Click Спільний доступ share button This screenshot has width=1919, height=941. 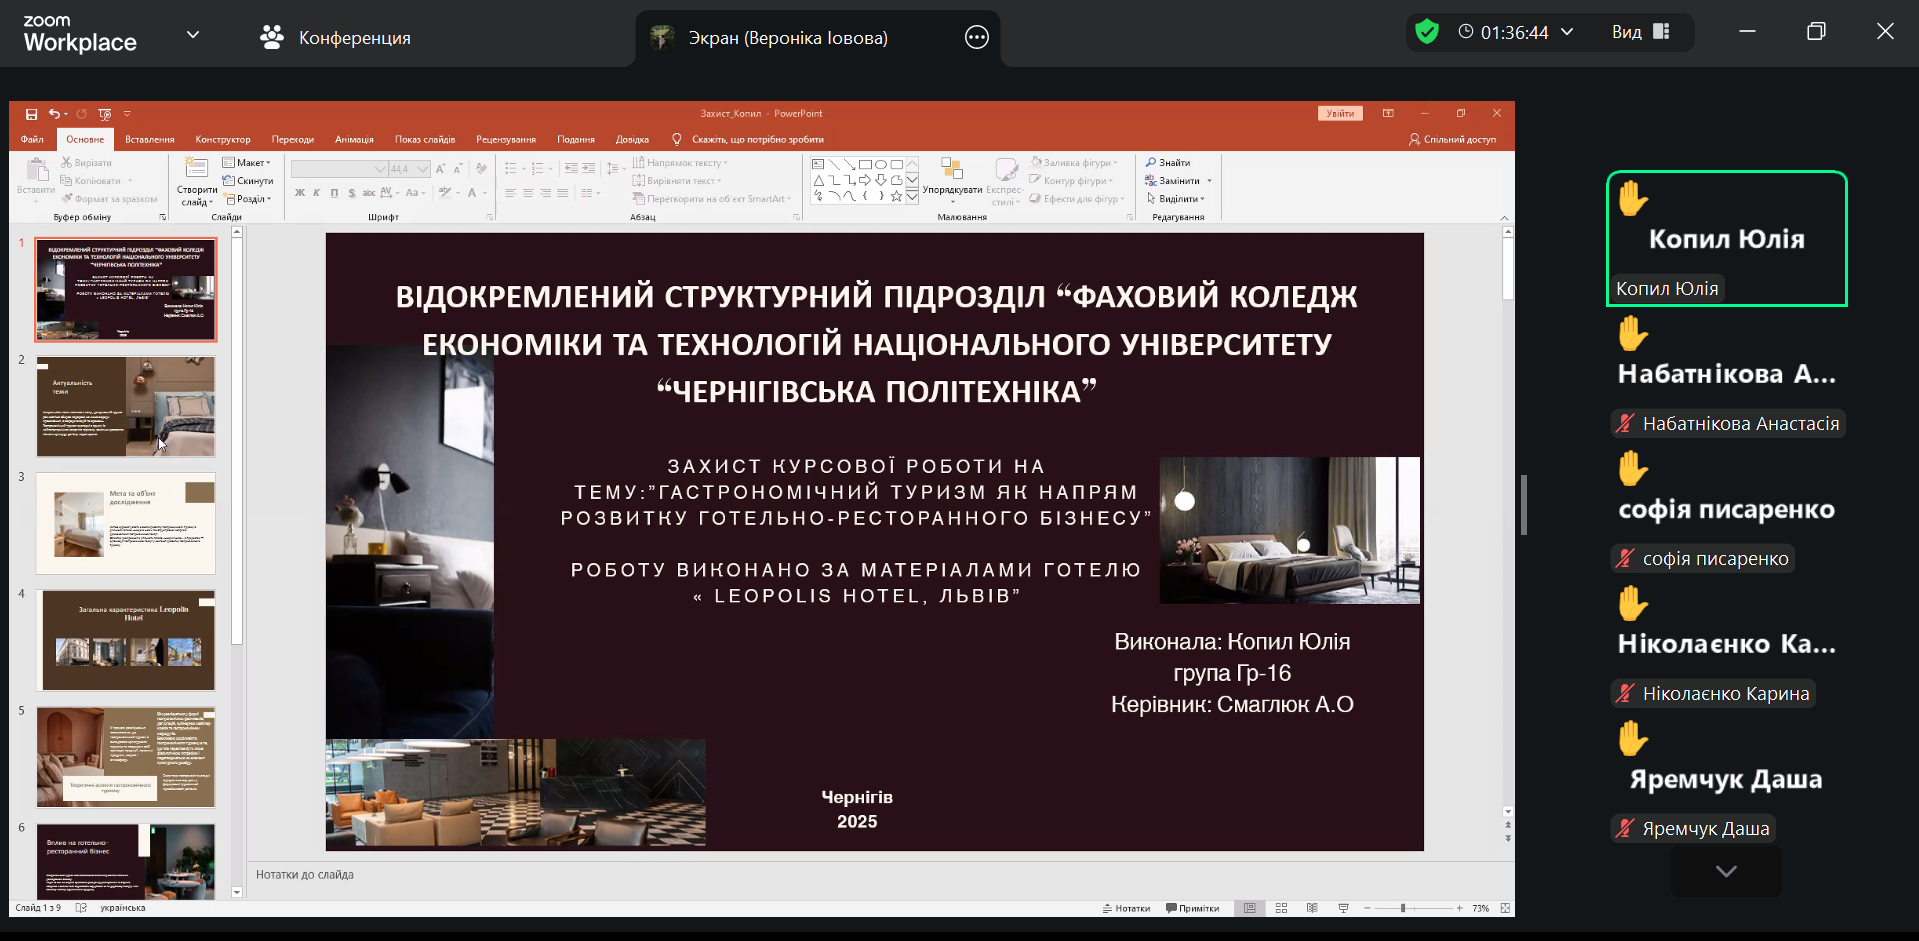(1452, 140)
